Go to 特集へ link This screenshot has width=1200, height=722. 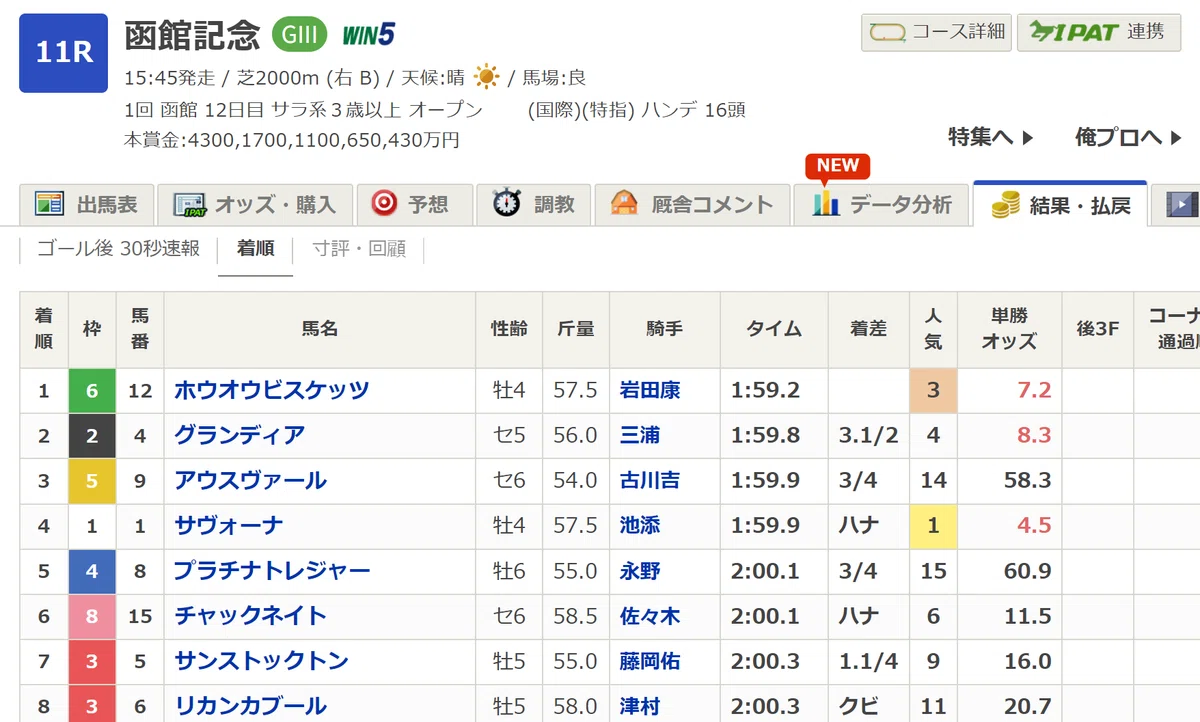pyautogui.click(x=991, y=137)
